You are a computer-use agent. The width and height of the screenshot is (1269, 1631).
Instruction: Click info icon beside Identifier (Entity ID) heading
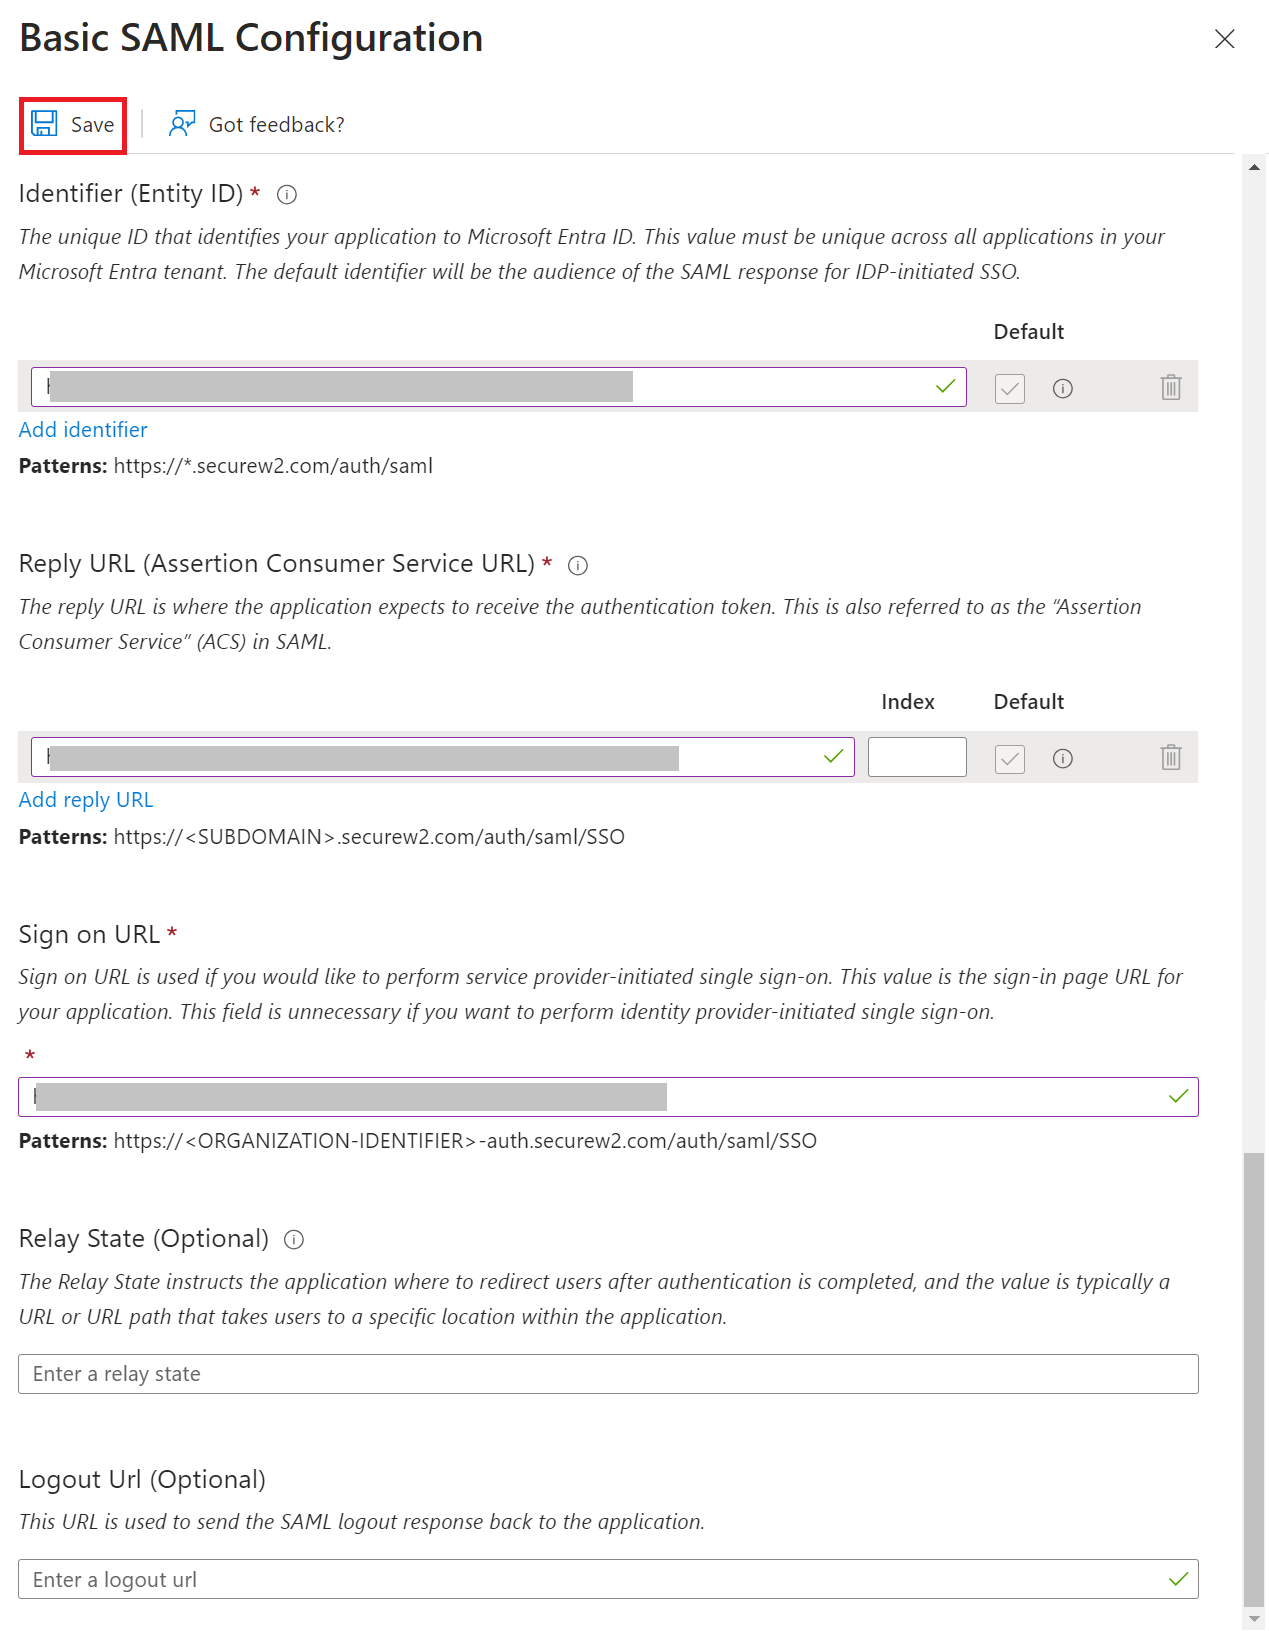tap(287, 195)
